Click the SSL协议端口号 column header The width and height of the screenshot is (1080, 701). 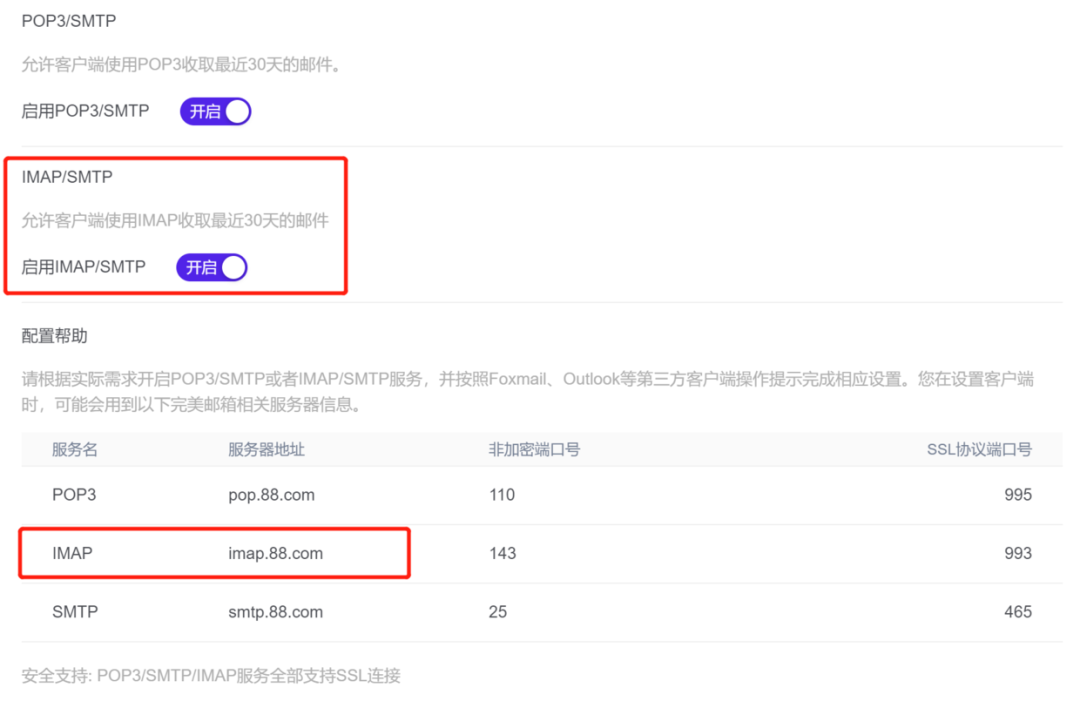pos(978,450)
